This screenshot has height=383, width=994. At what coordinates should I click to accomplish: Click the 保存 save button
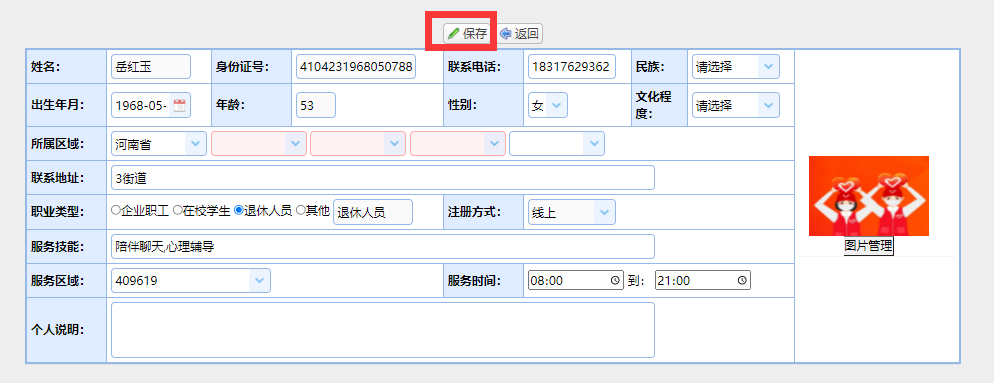coord(468,34)
